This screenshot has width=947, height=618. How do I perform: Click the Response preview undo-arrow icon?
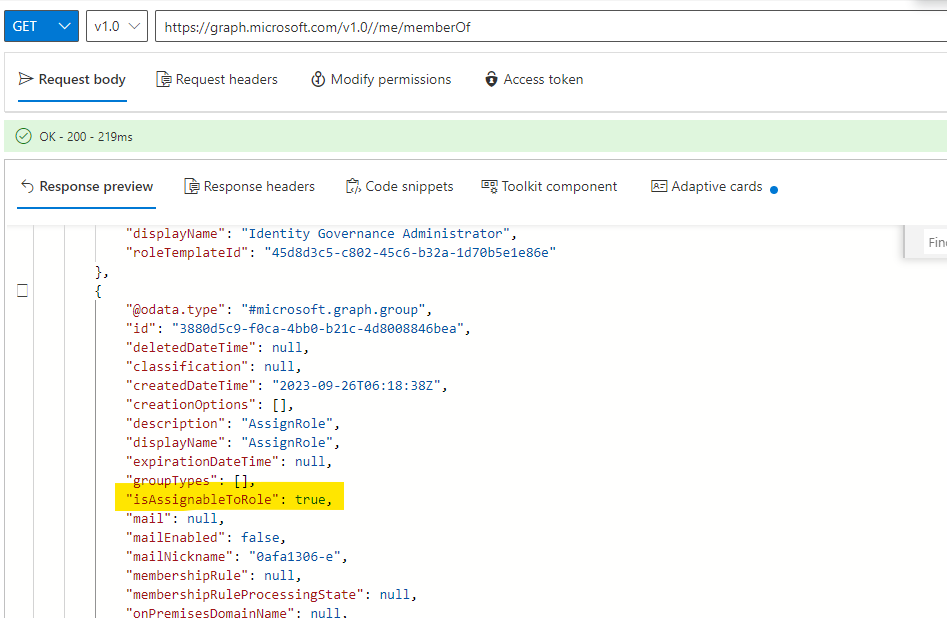27,186
